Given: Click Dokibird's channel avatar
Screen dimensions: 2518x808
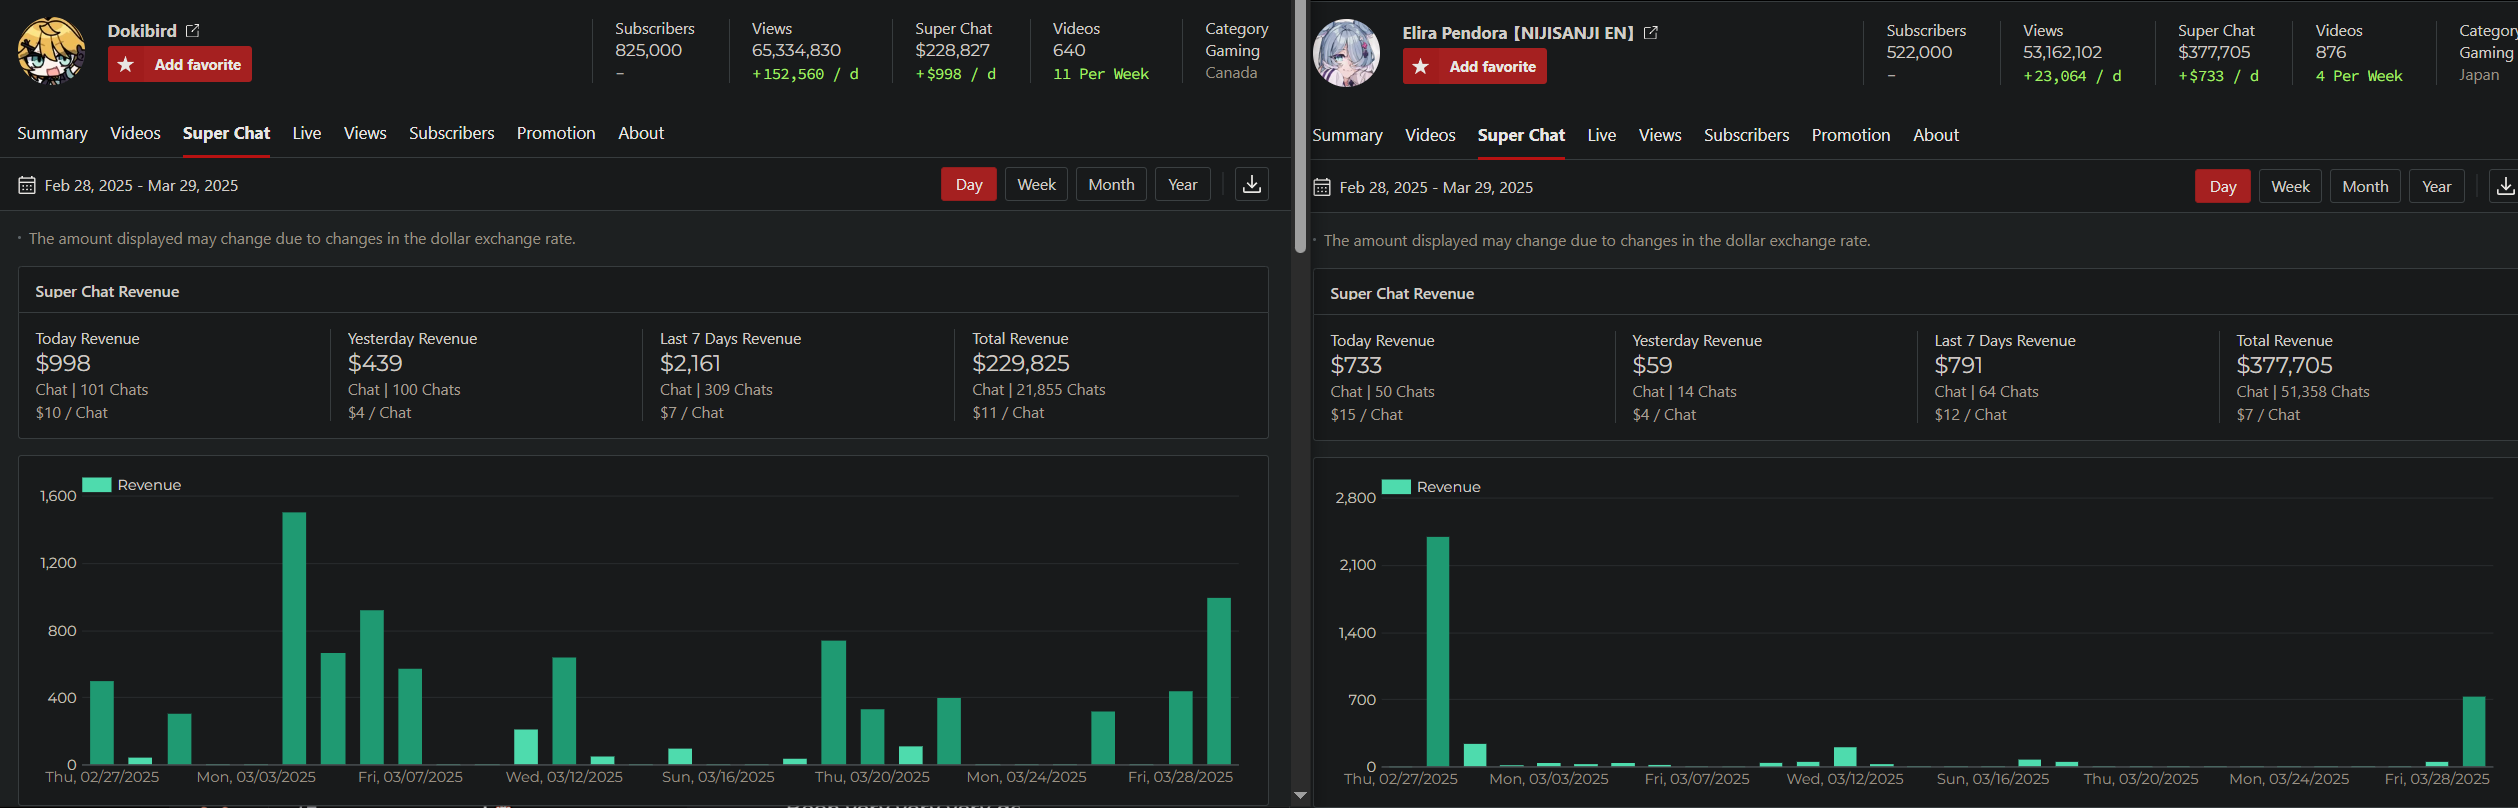Looking at the screenshot, I should (x=50, y=51).
